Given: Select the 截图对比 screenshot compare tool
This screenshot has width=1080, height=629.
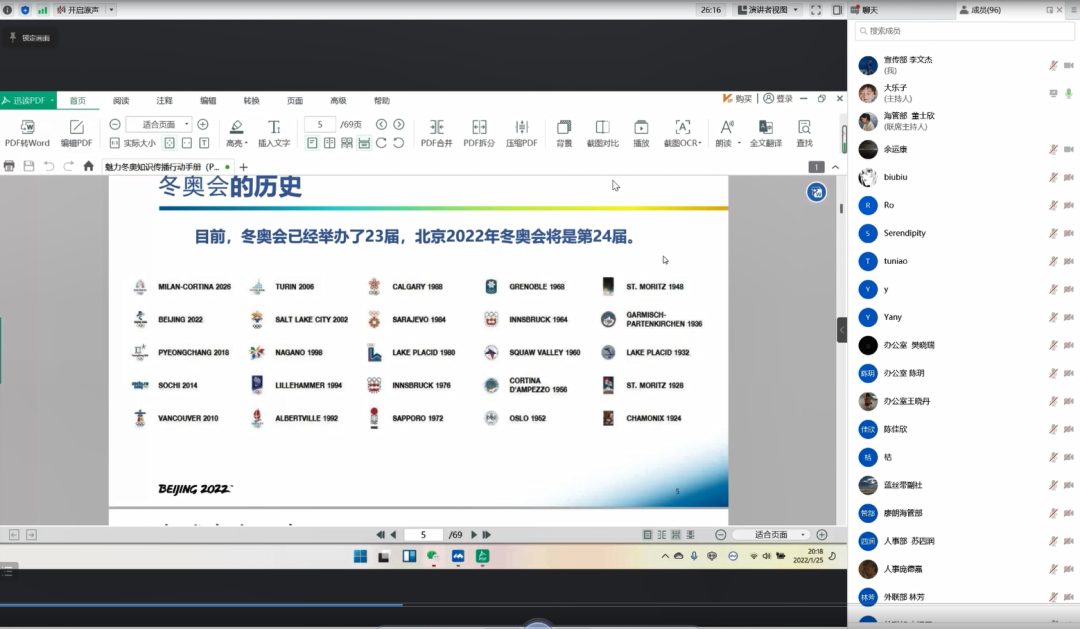Looking at the screenshot, I should [x=603, y=133].
